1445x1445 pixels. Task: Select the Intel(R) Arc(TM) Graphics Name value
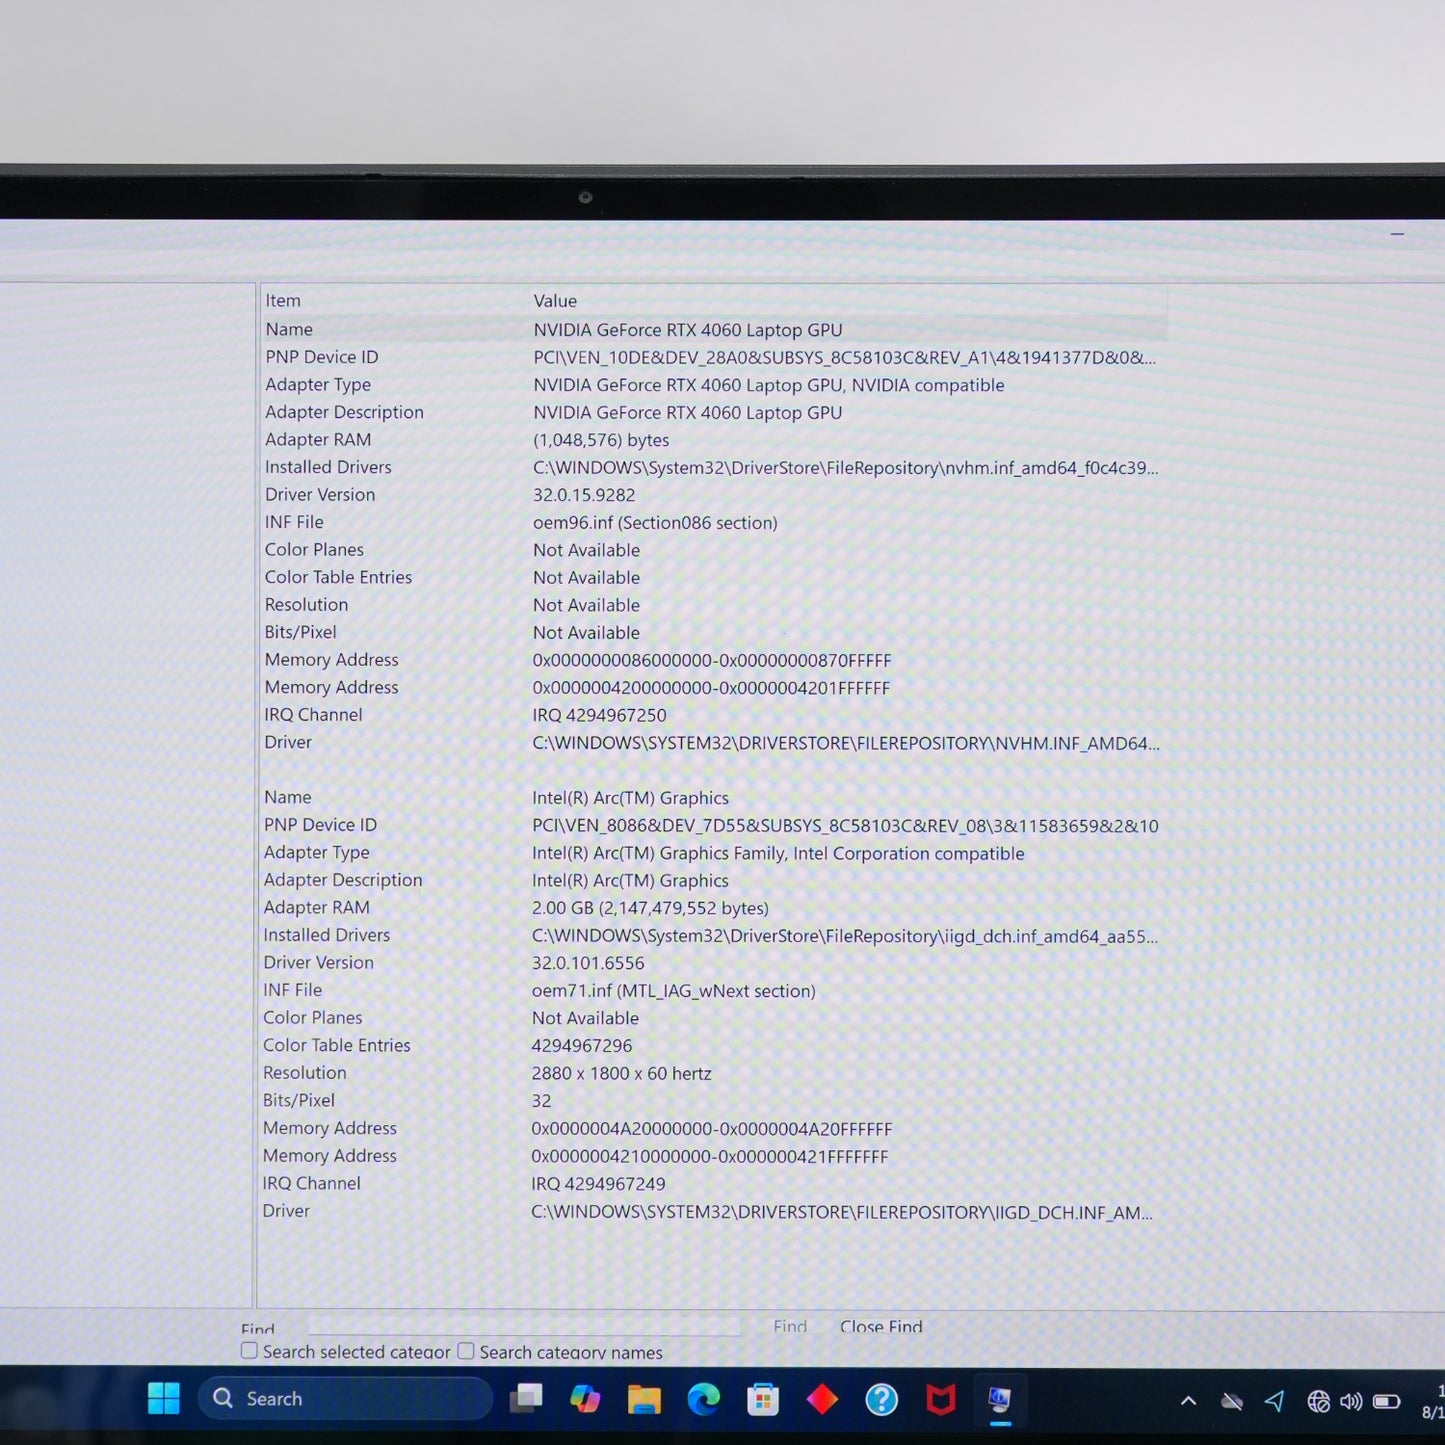tap(630, 798)
